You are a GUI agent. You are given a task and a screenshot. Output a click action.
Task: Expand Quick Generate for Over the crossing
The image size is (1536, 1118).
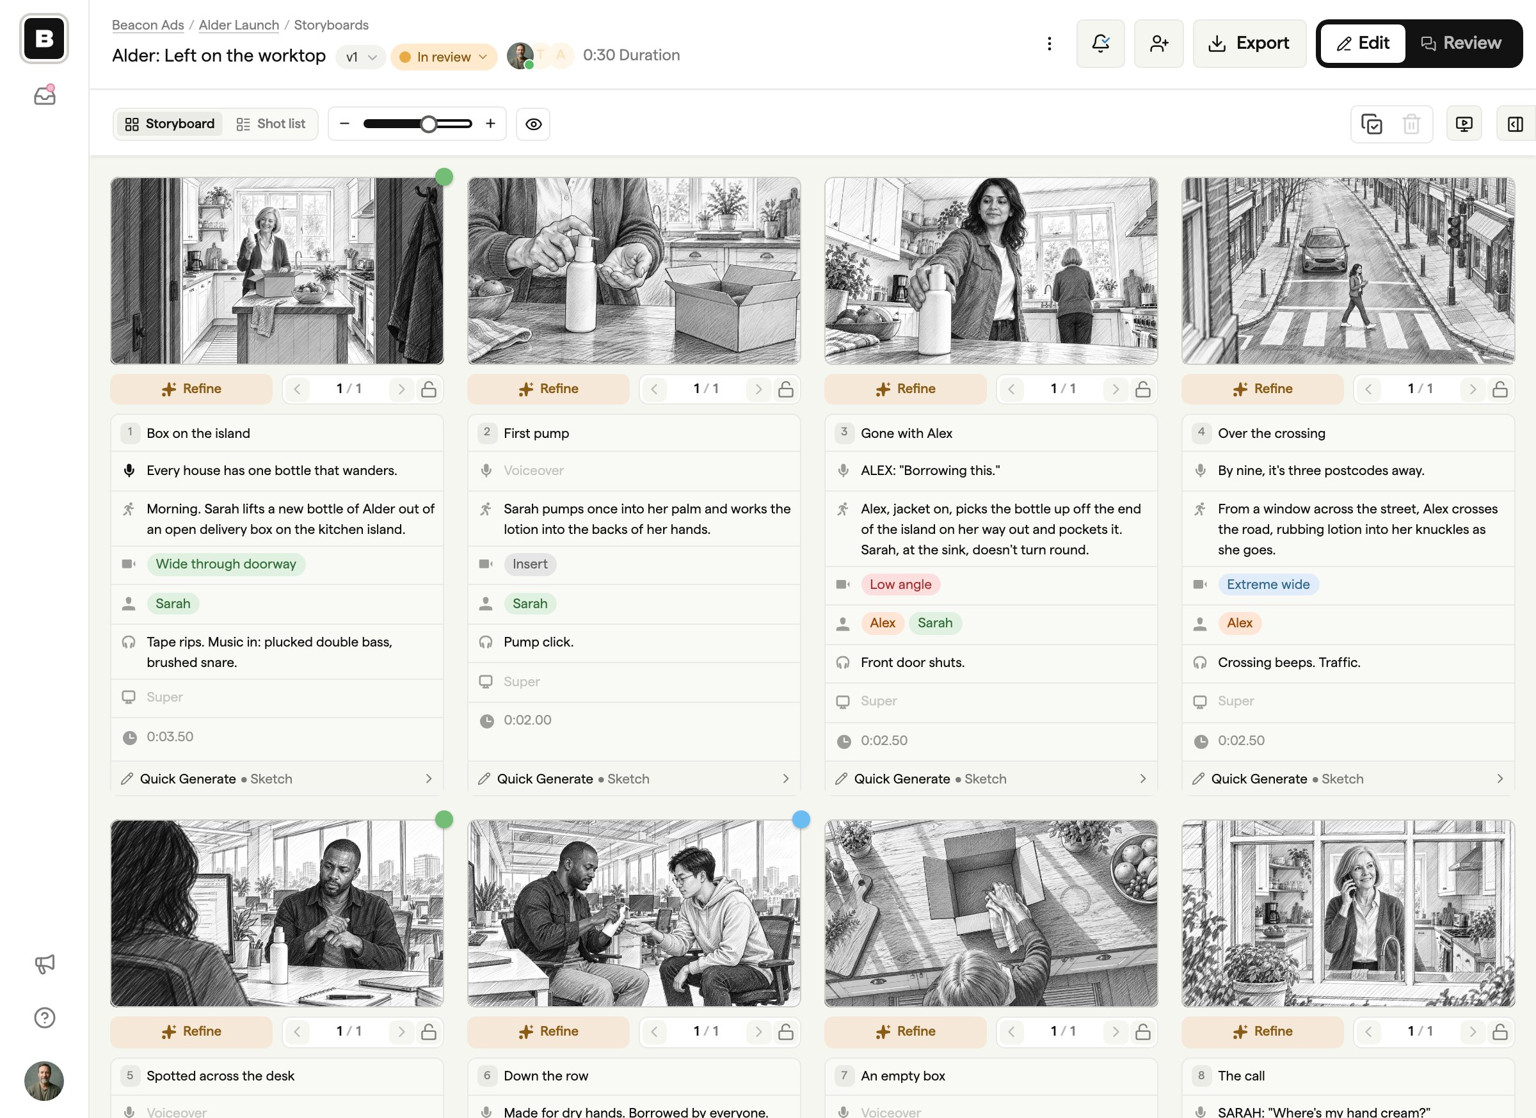1348,779
